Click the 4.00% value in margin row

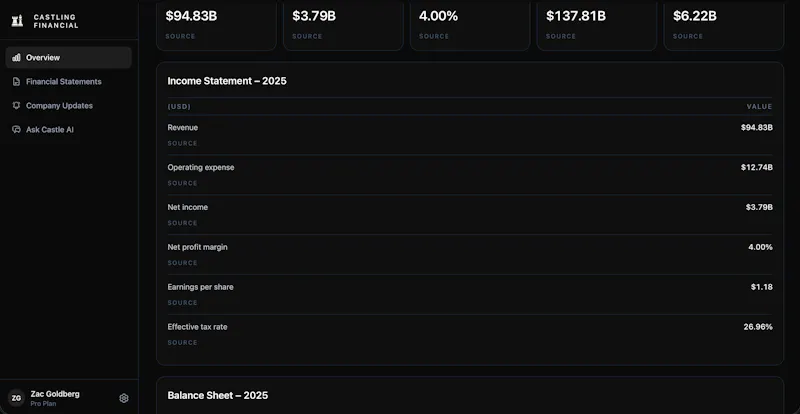[x=760, y=247]
